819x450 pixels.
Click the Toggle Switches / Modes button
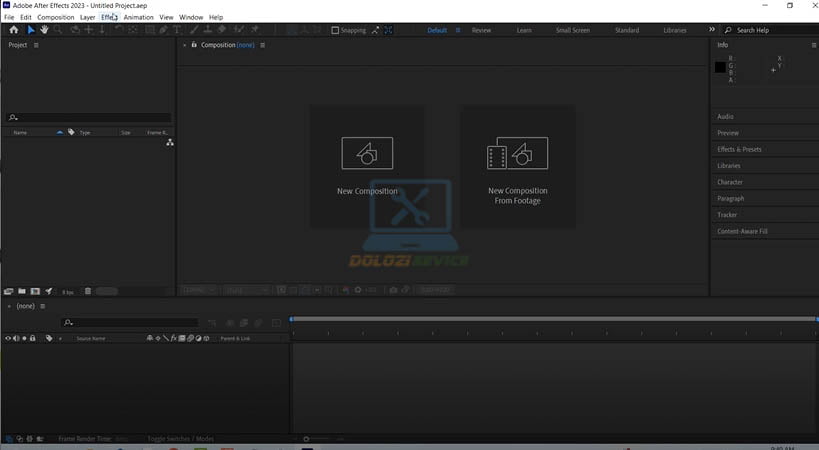point(180,439)
